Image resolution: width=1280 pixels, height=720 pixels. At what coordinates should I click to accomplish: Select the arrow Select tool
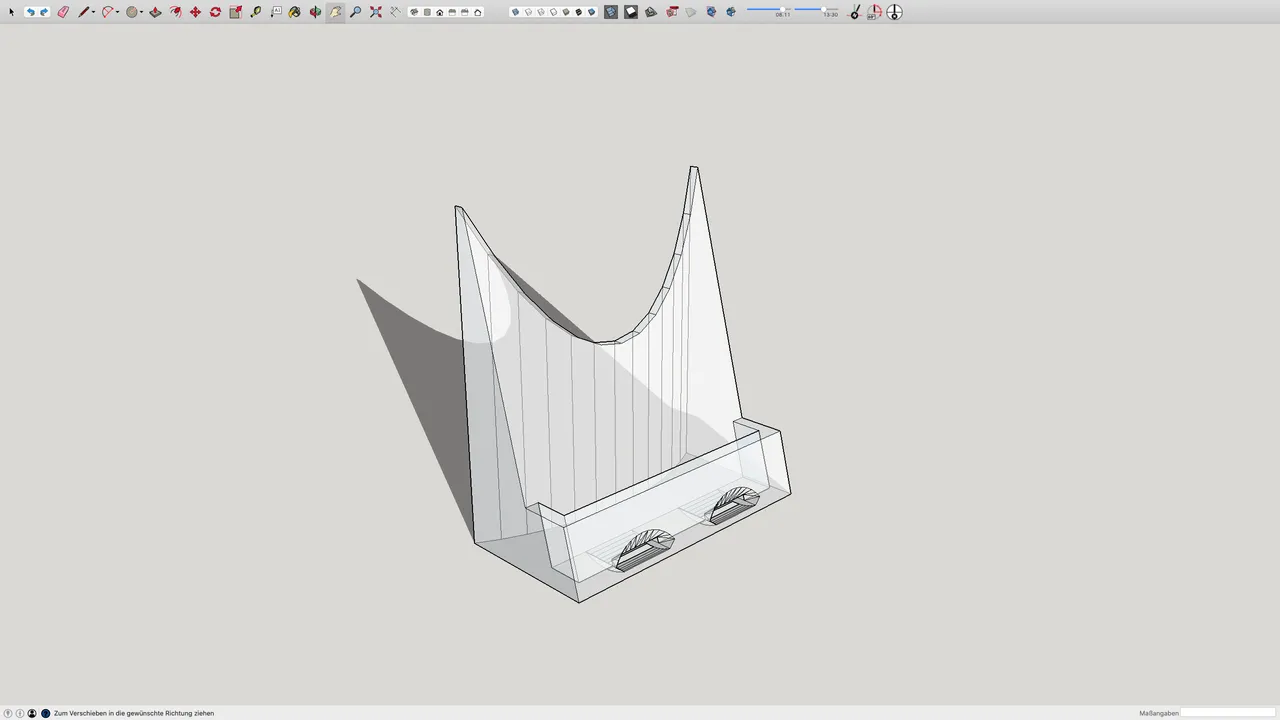tap(11, 12)
